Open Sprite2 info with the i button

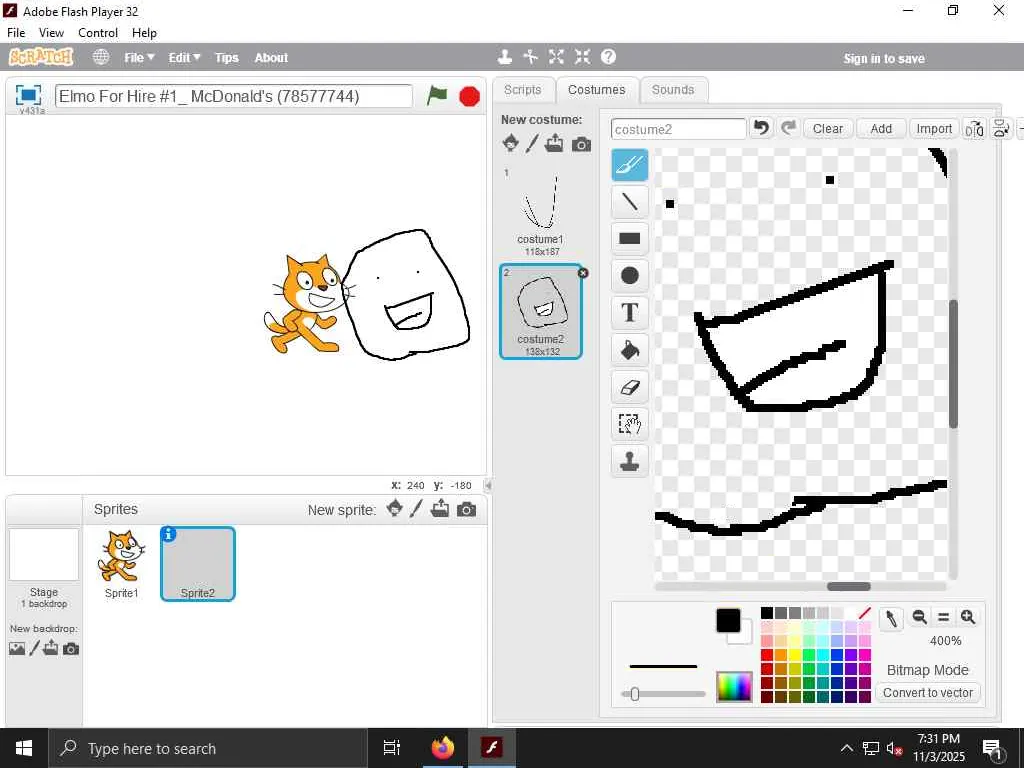(x=168, y=534)
